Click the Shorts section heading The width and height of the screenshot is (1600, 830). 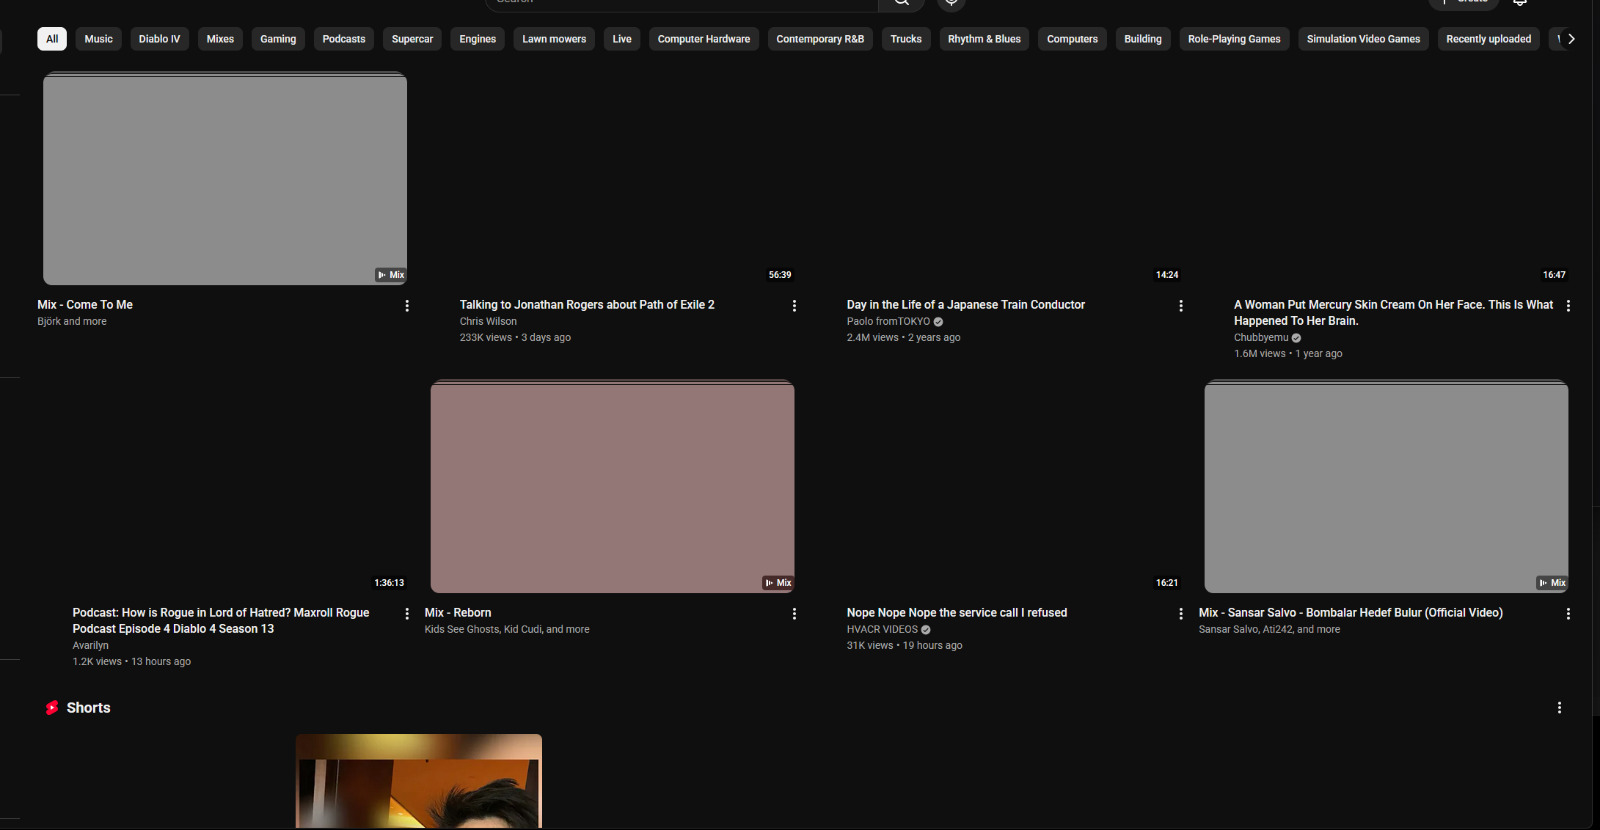[89, 708]
